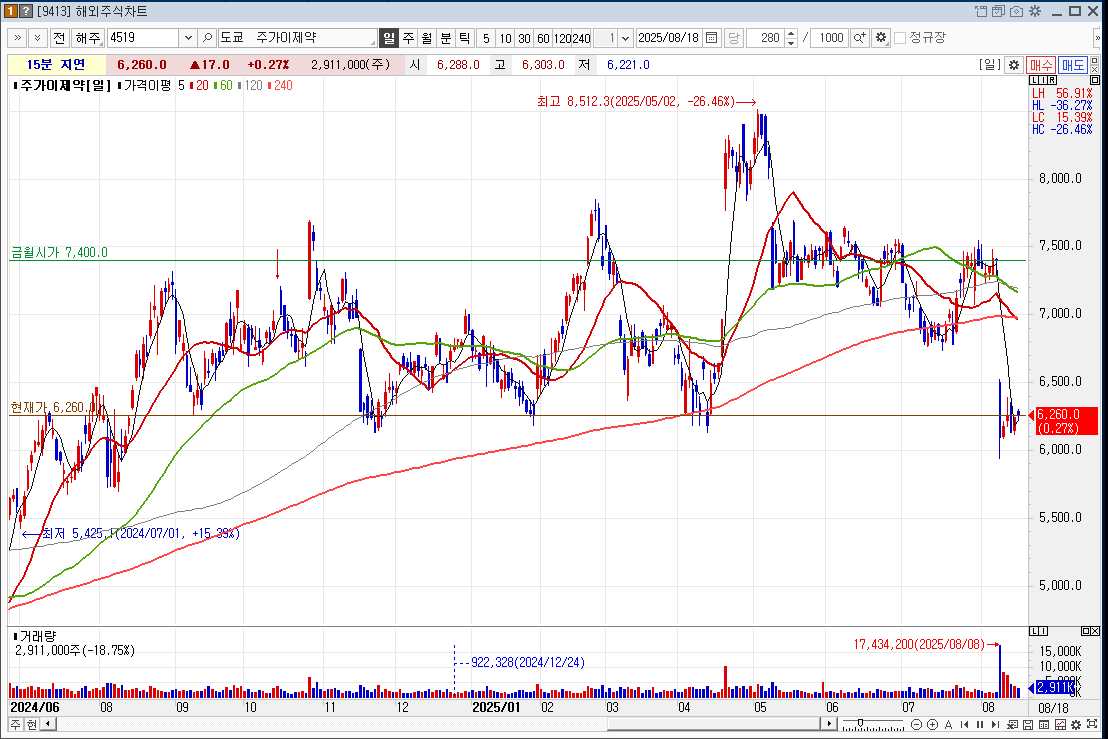Image resolution: width=1108 pixels, height=739 pixels.
Task: Enable the 정규장 checkbox
Action: click(x=900, y=38)
